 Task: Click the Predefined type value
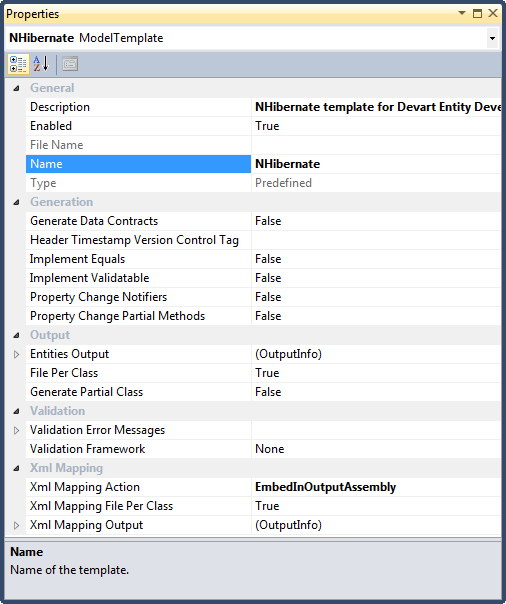[283, 183]
